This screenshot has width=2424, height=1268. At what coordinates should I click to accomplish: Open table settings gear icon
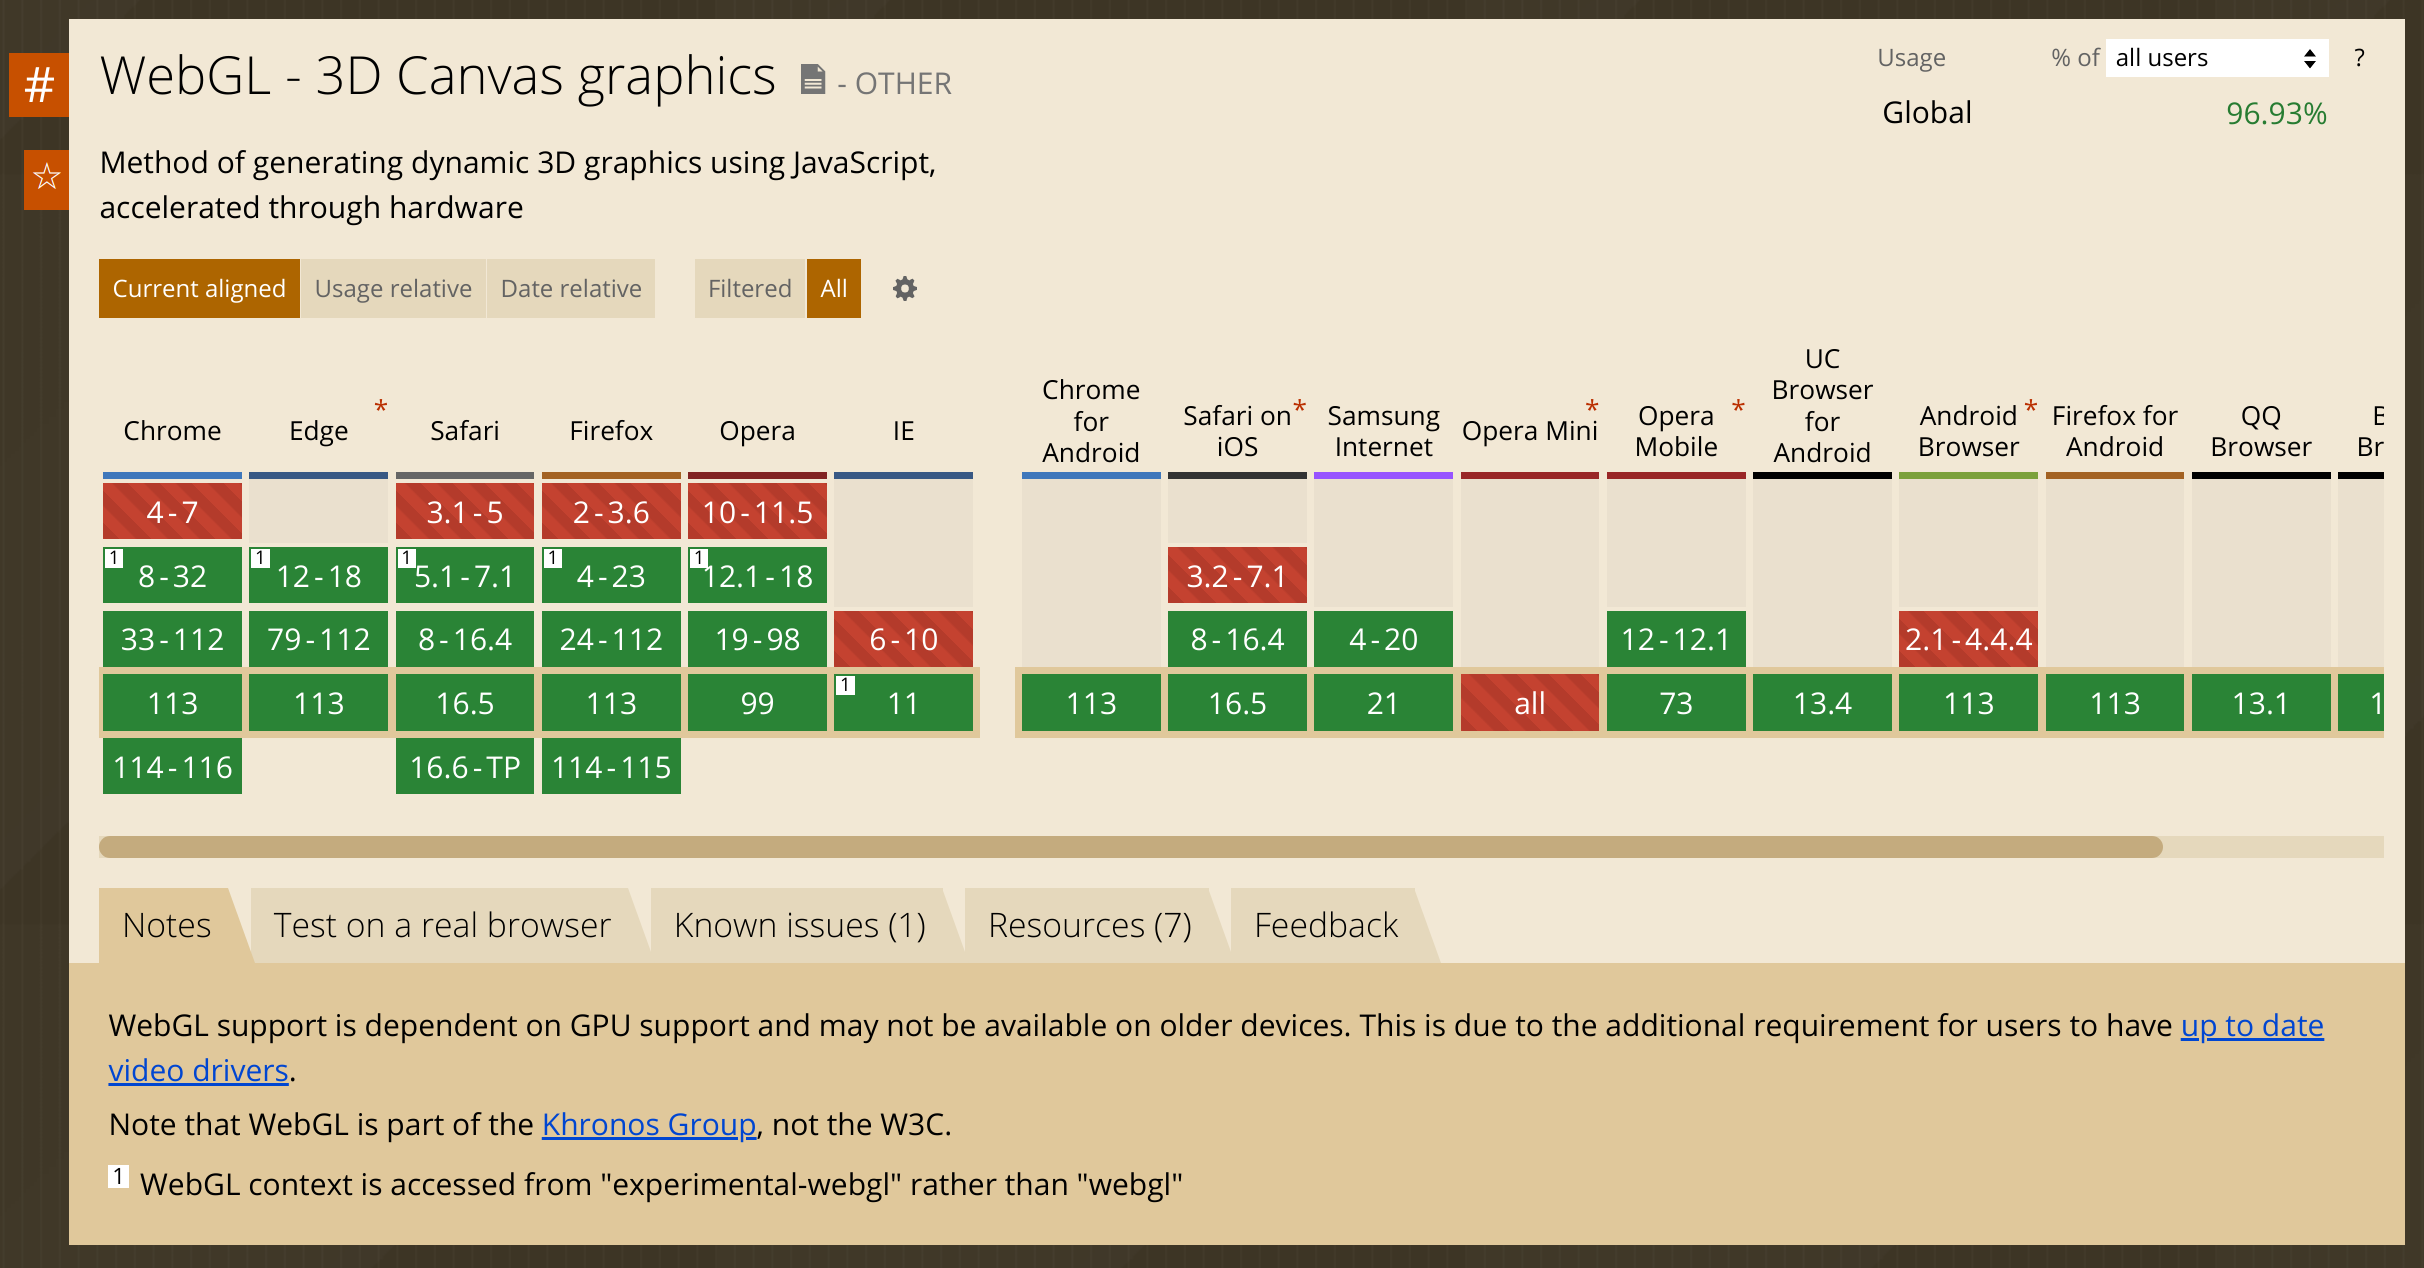pyautogui.click(x=904, y=289)
